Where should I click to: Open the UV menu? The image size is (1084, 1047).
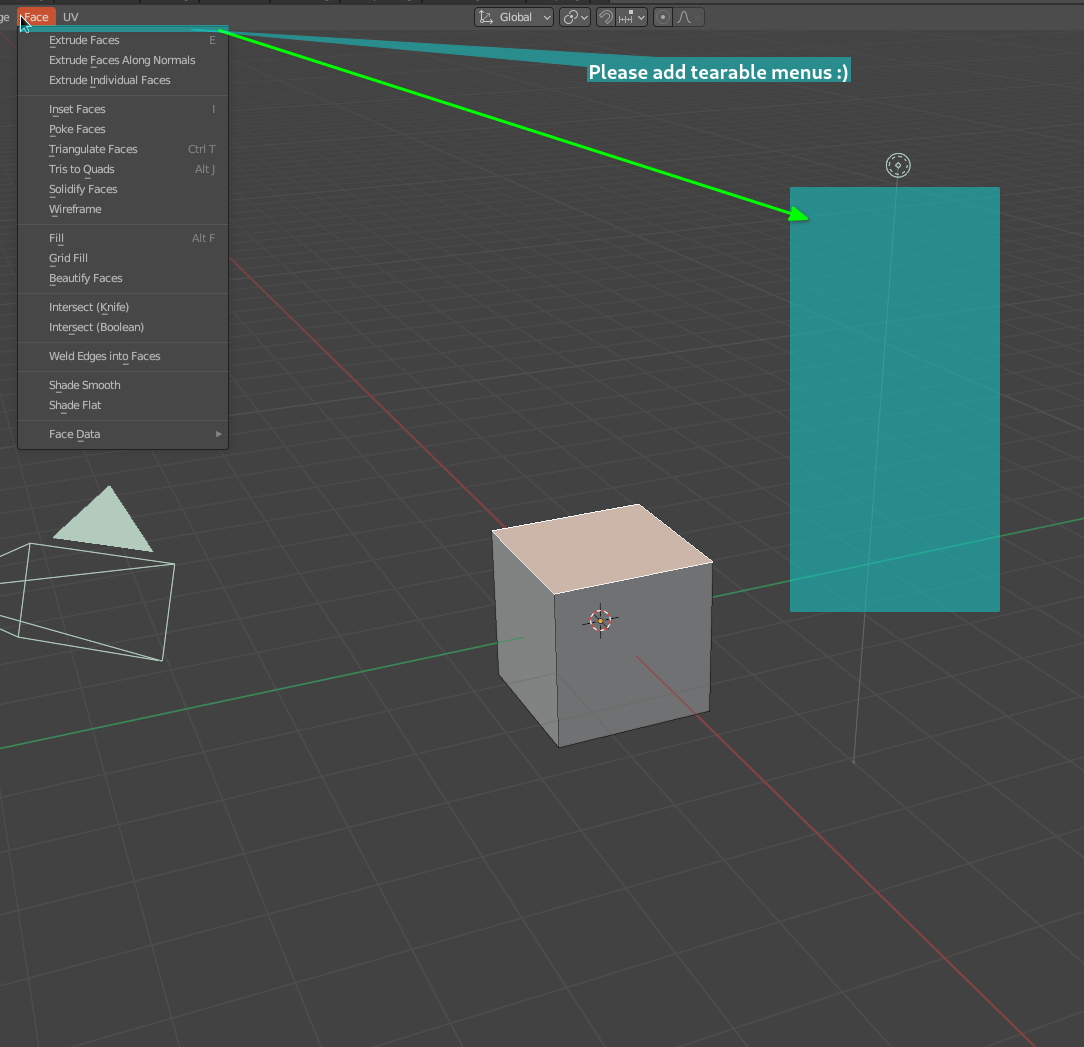(x=71, y=17)
